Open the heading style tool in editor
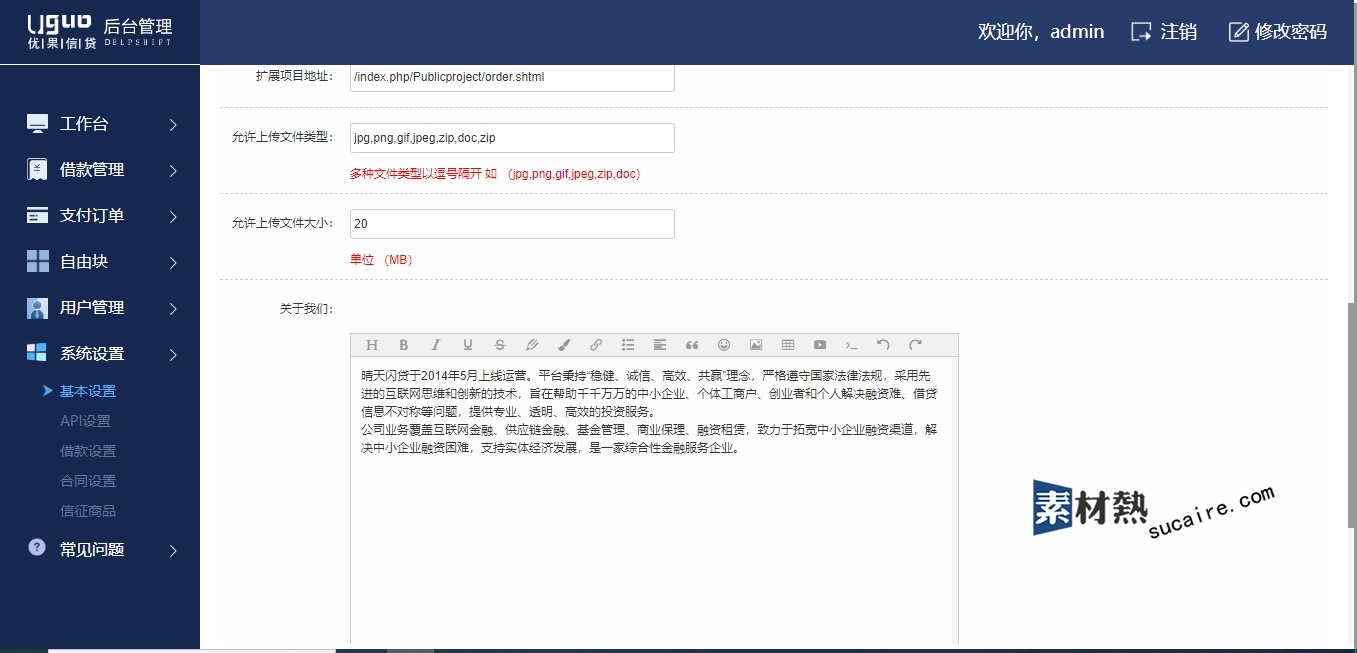1357x653 pixels. 372,345
